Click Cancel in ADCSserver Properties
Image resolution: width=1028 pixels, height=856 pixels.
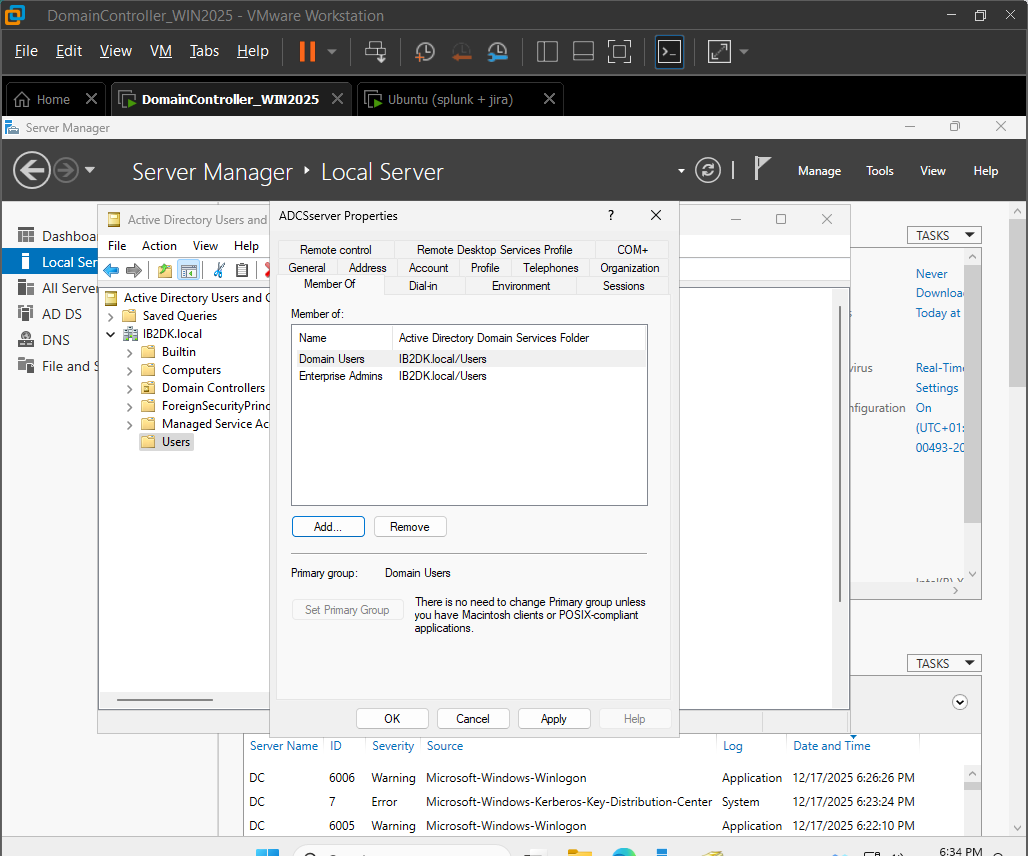coord(473,719)
